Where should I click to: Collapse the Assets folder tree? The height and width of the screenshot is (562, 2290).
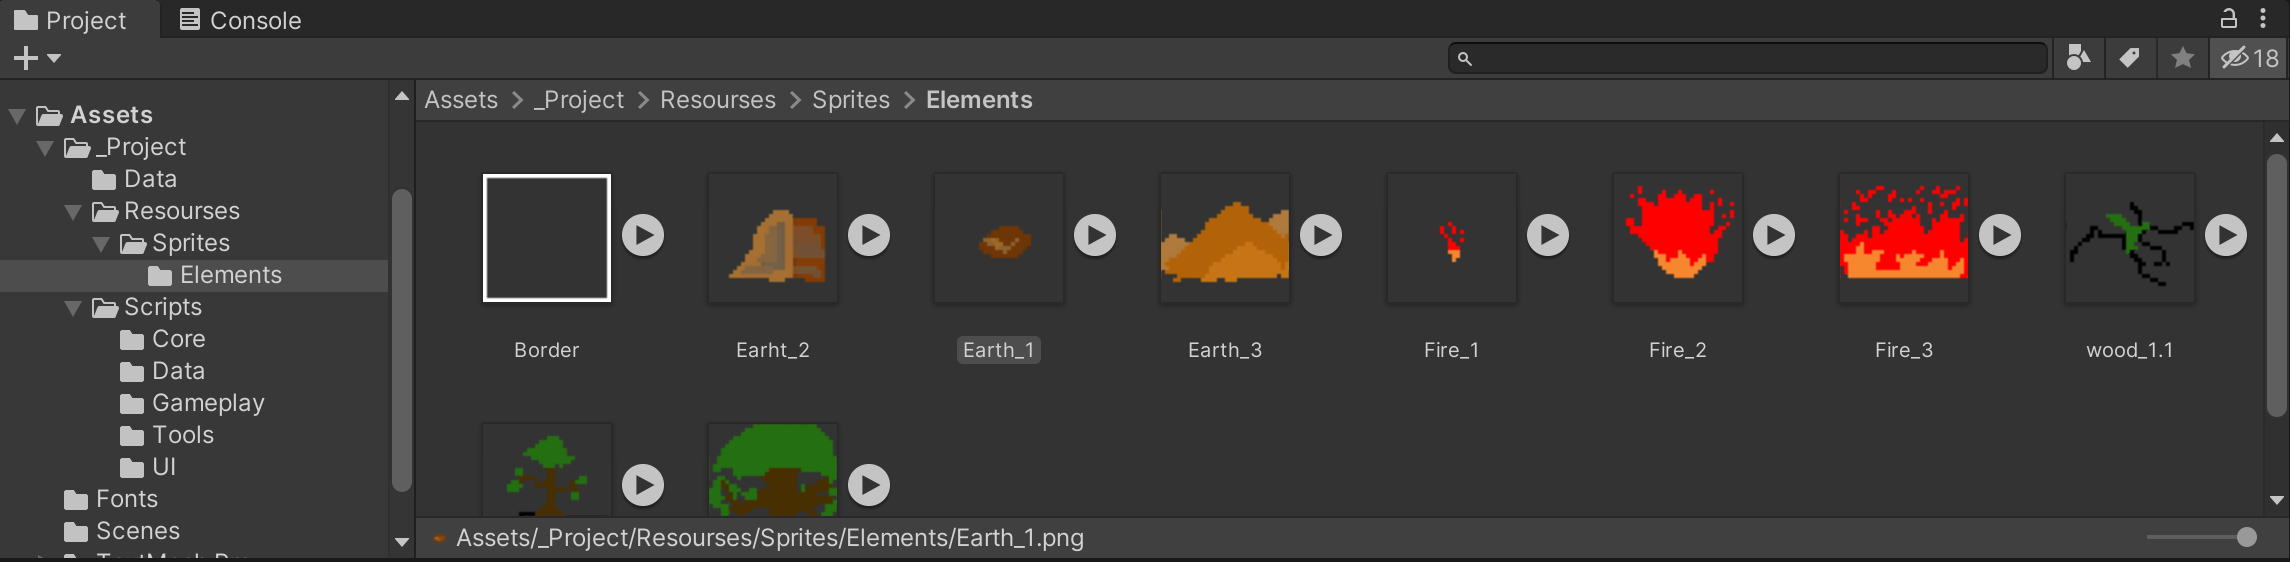click(x=17, y=116)
